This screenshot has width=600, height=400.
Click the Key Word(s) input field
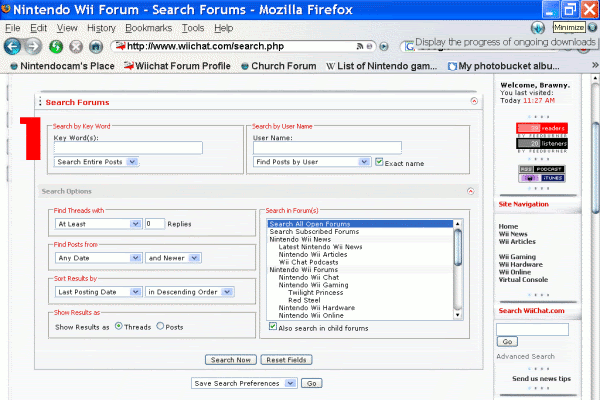128,148
